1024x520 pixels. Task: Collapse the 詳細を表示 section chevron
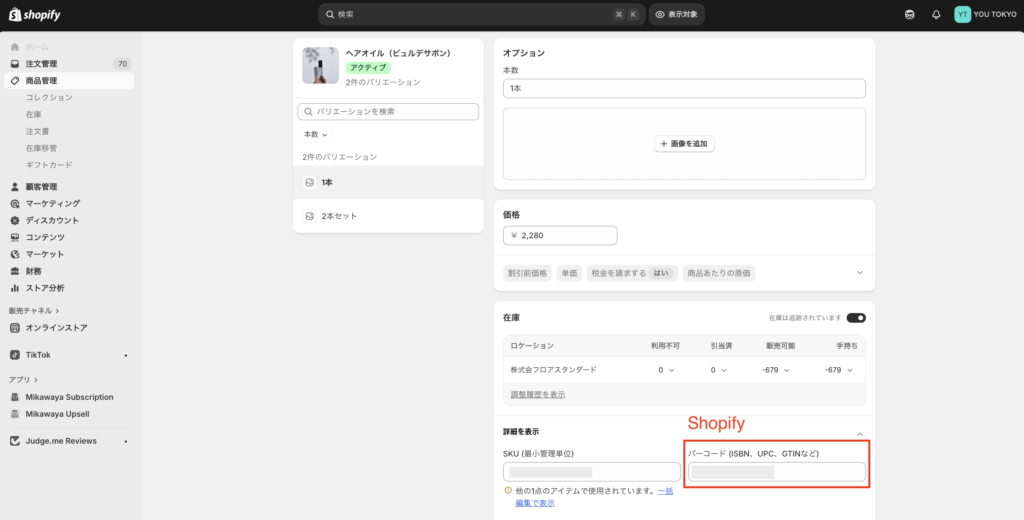pos(859,433)
